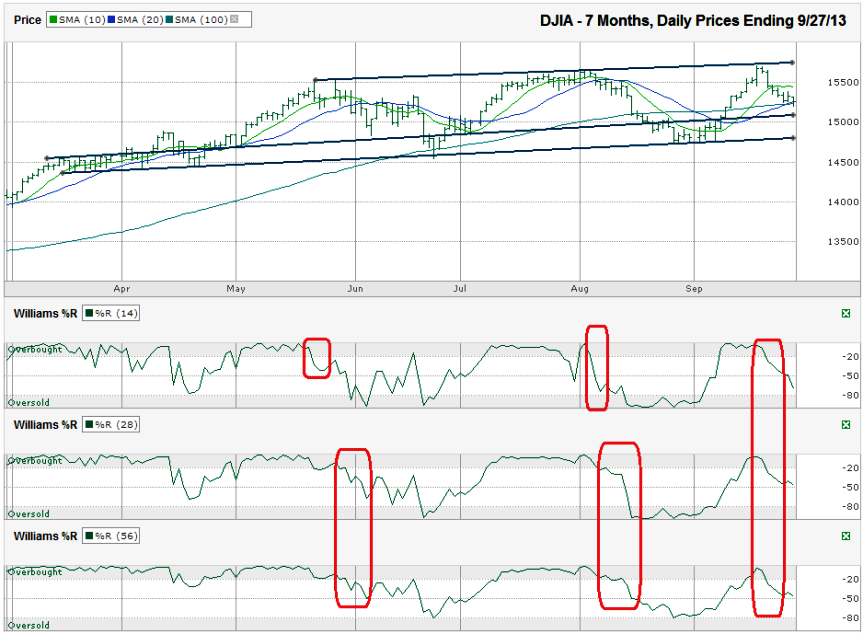This screenshot has height=634, width=863.
Task: Click Oversold label in the %R (14) panel
Action: pyautogui.click(x=29, y=403)
